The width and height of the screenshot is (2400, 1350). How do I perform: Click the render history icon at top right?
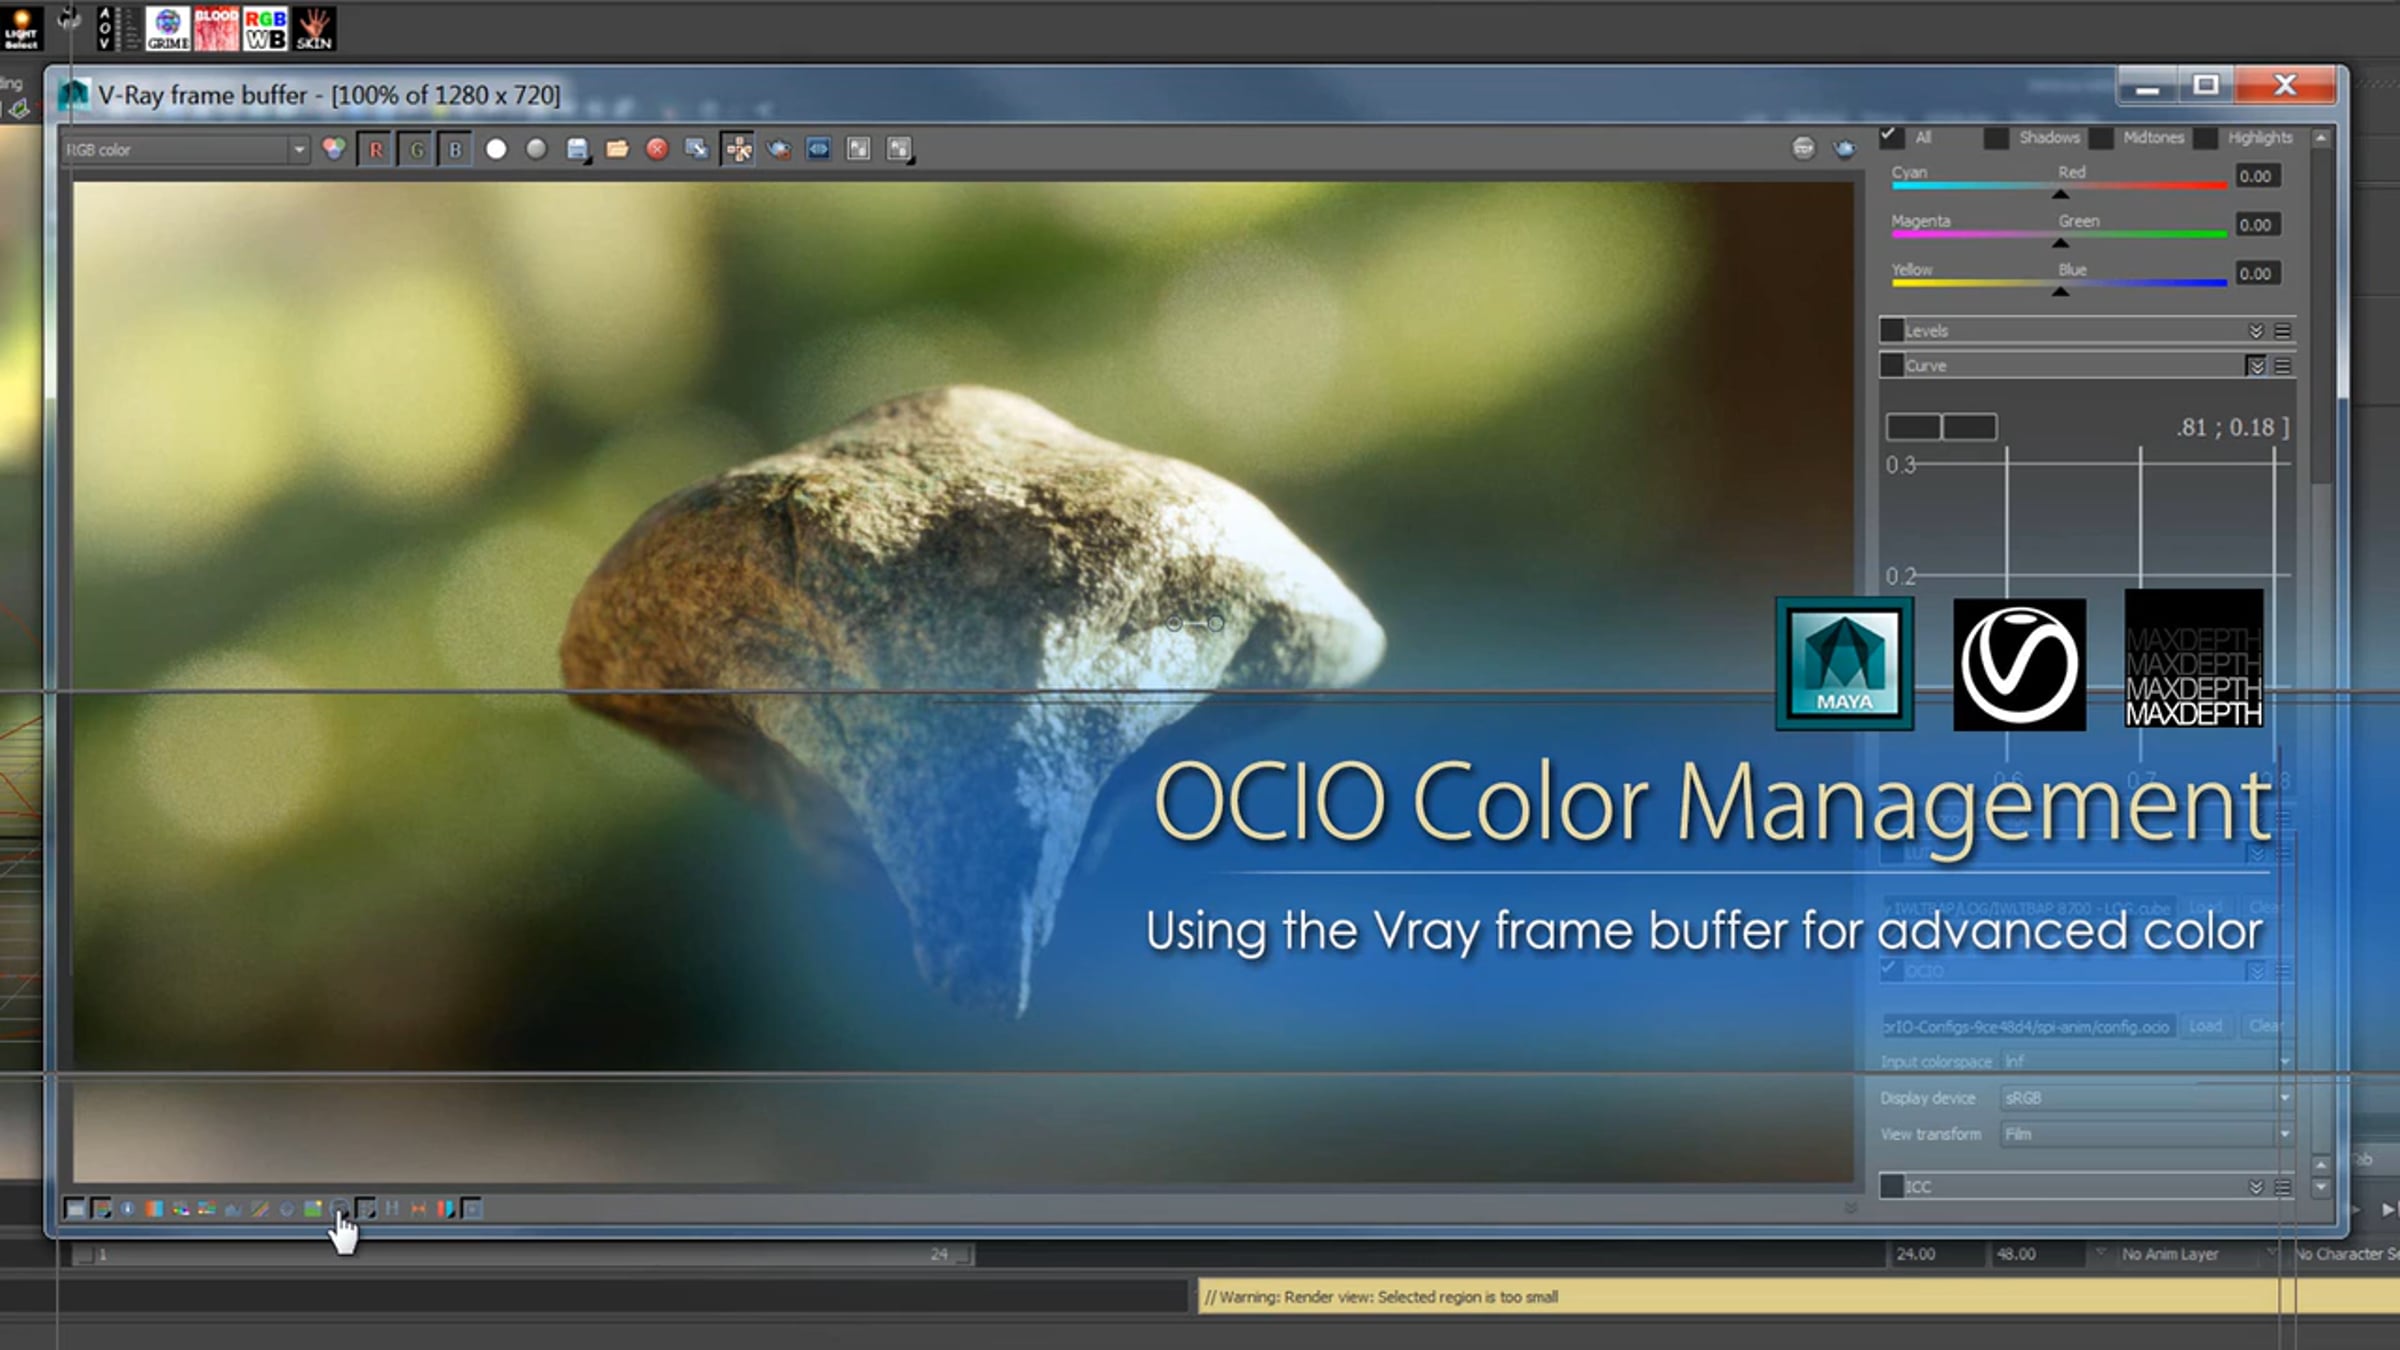(1803, 149)
